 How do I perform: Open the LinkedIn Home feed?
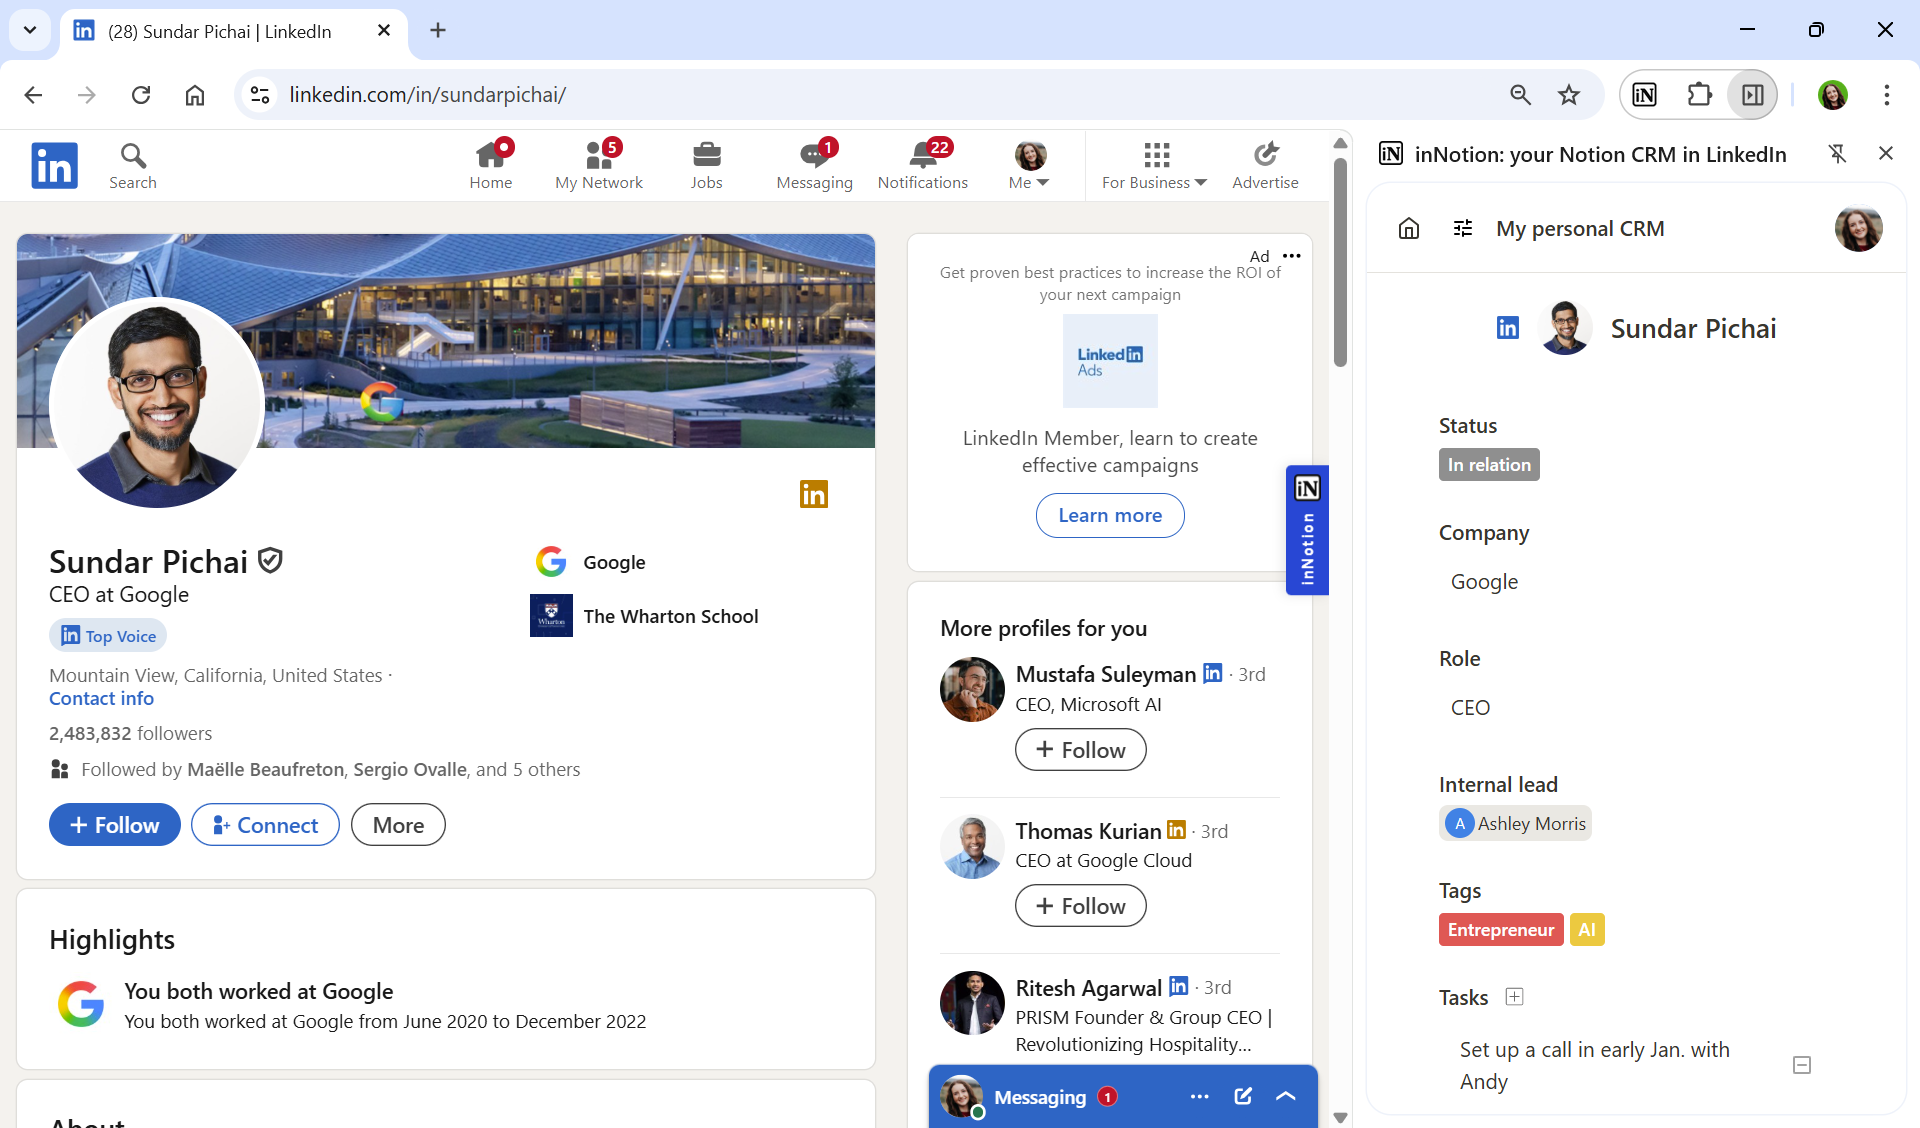(x=491, y=163)
